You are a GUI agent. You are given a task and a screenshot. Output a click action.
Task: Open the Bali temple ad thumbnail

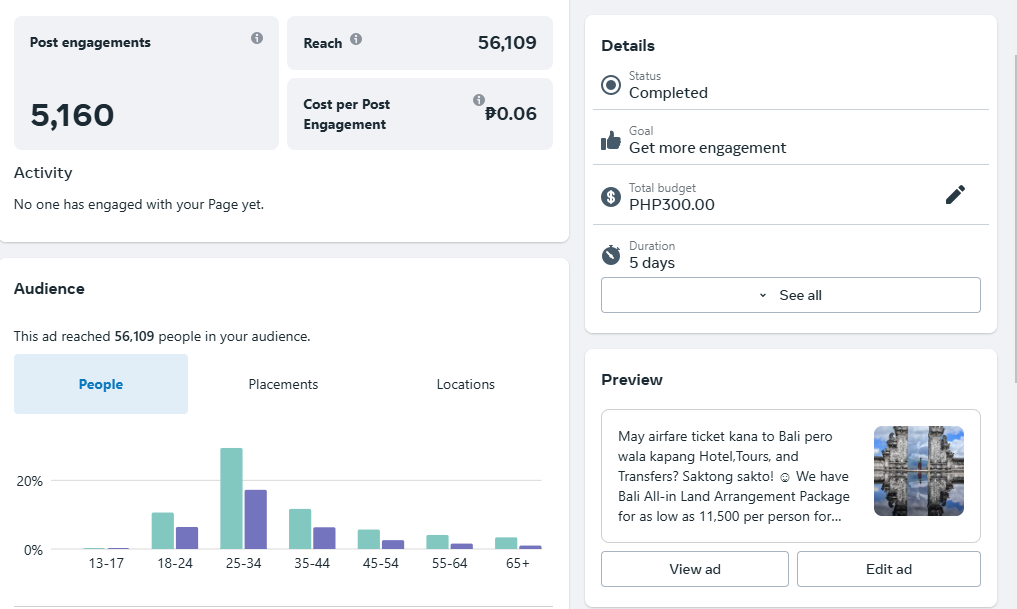[x=918, y=471]
